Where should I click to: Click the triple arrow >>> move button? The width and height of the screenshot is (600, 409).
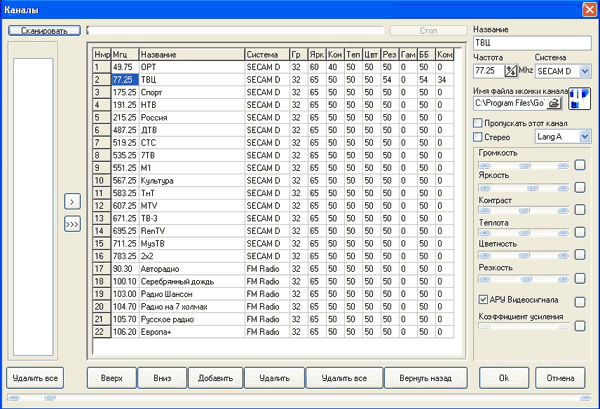pos(72,224)
